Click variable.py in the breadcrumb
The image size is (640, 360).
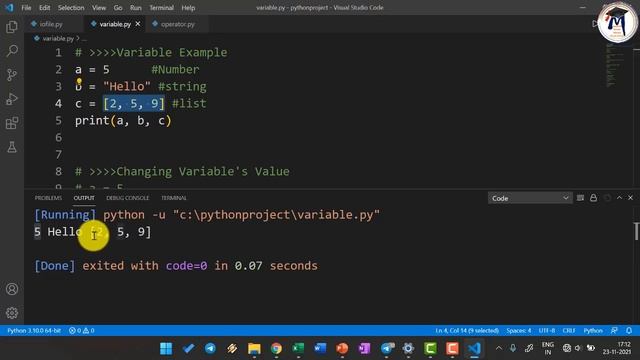[x=58, y=38]
